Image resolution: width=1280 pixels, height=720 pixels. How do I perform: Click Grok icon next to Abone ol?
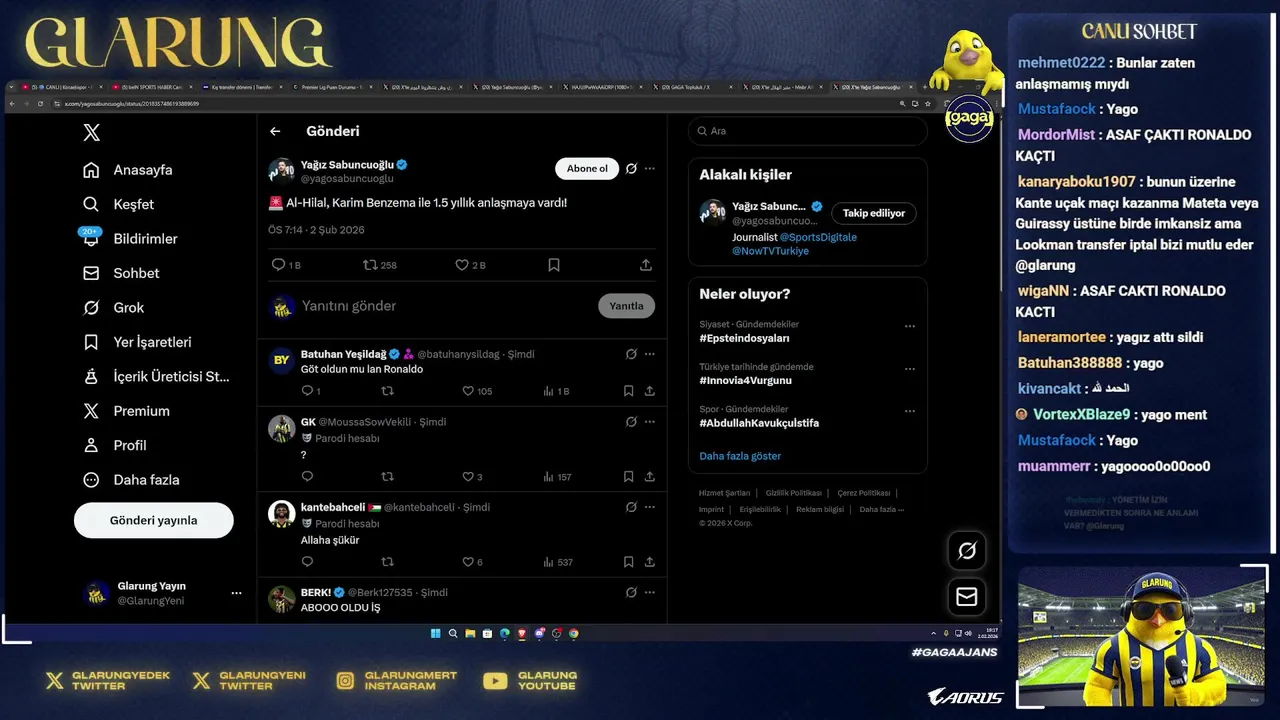pyautogui.click(x=631, y=168)
